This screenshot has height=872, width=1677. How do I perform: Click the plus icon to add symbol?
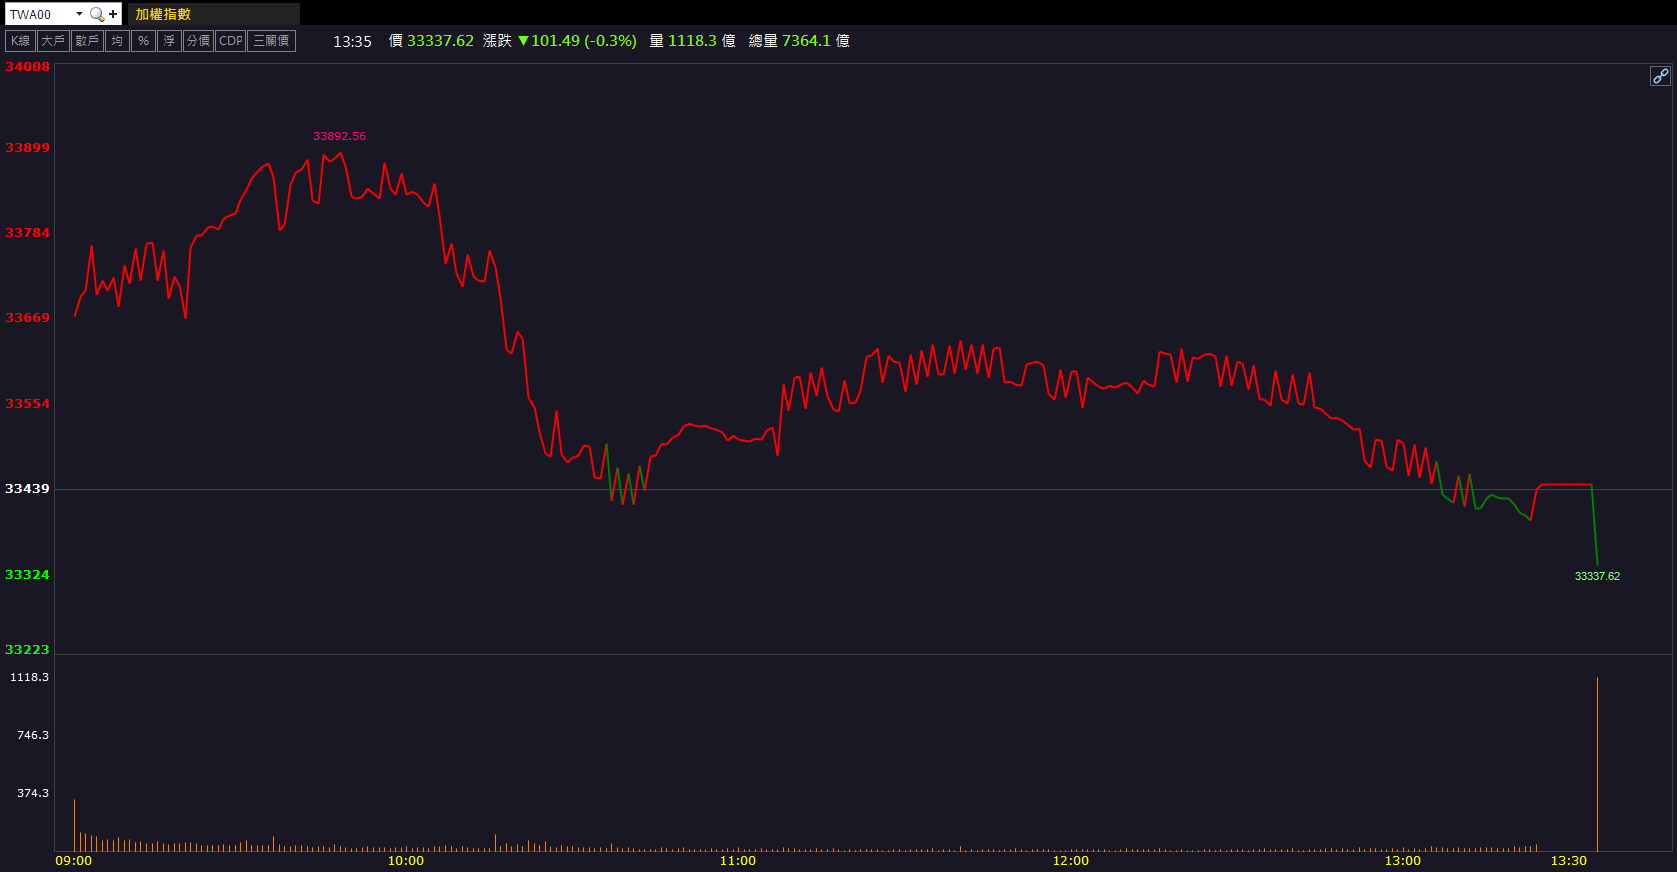pyautogui.click(x=113, y=14)
